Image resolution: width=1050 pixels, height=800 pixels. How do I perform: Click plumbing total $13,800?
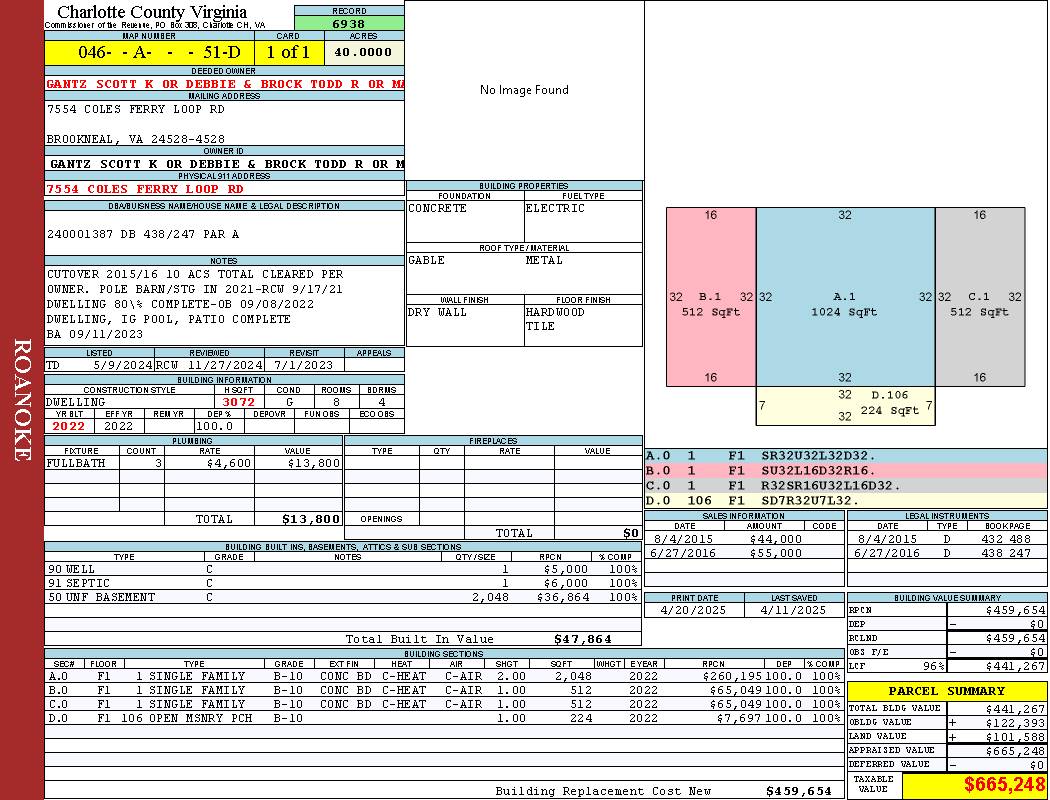(311, 519)
